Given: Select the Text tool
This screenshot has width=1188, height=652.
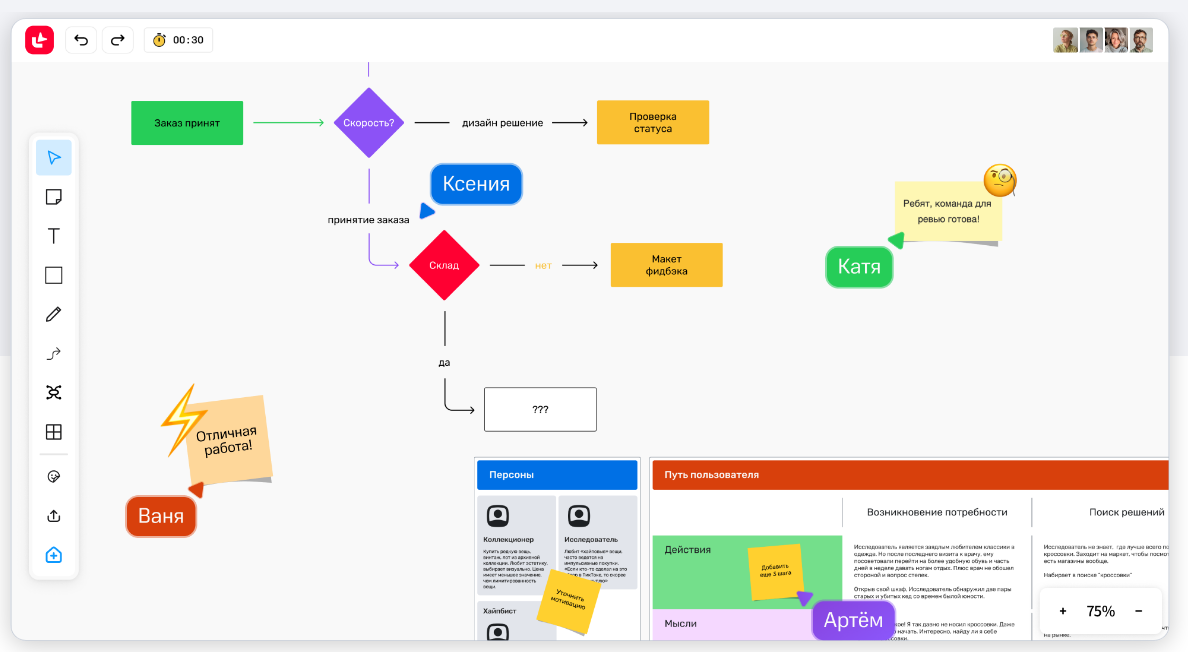Looking at the screenshot, I should click(54, 236).
